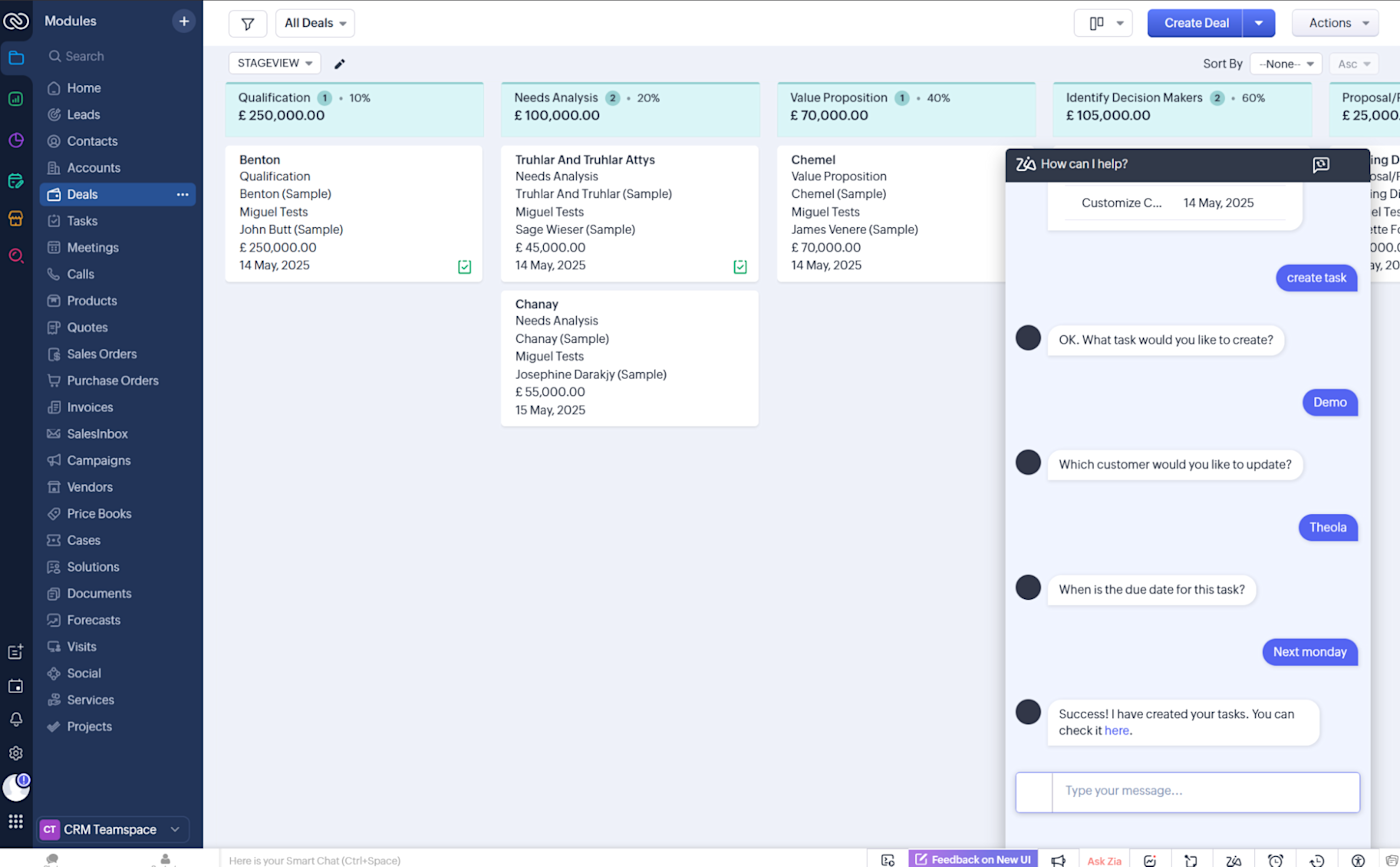This screenshot has height=867, width=1400.
Task: Open the orange Marketplace store icon
Action: (16, 218)
